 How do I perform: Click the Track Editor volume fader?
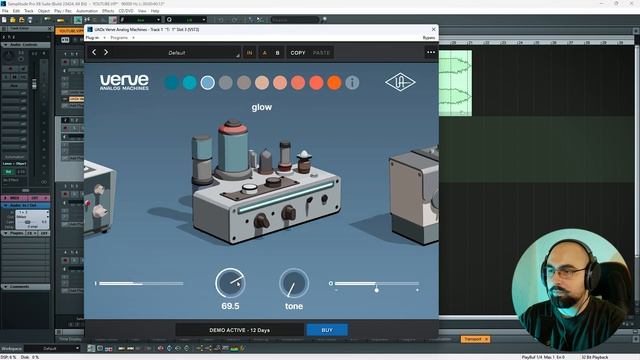point(34,84)
